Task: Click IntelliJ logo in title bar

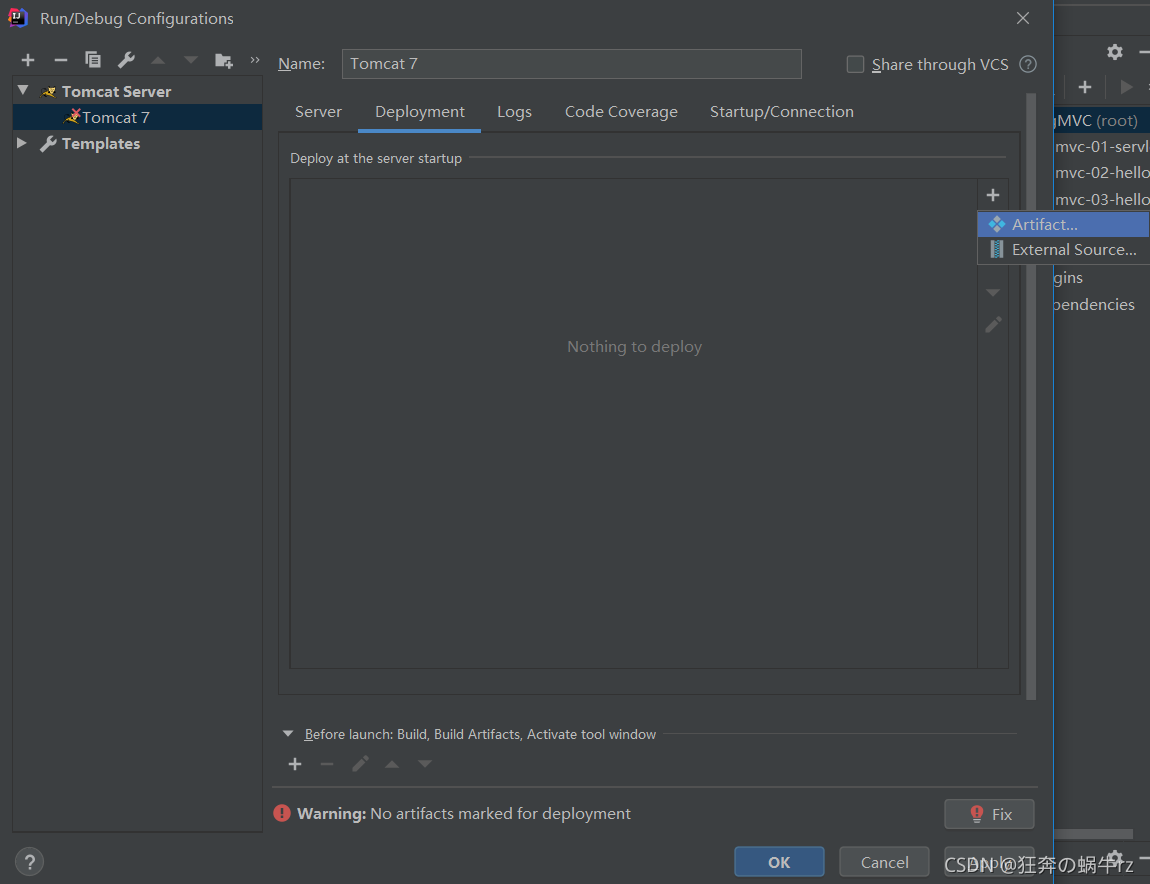Action: tap(18, 18)
